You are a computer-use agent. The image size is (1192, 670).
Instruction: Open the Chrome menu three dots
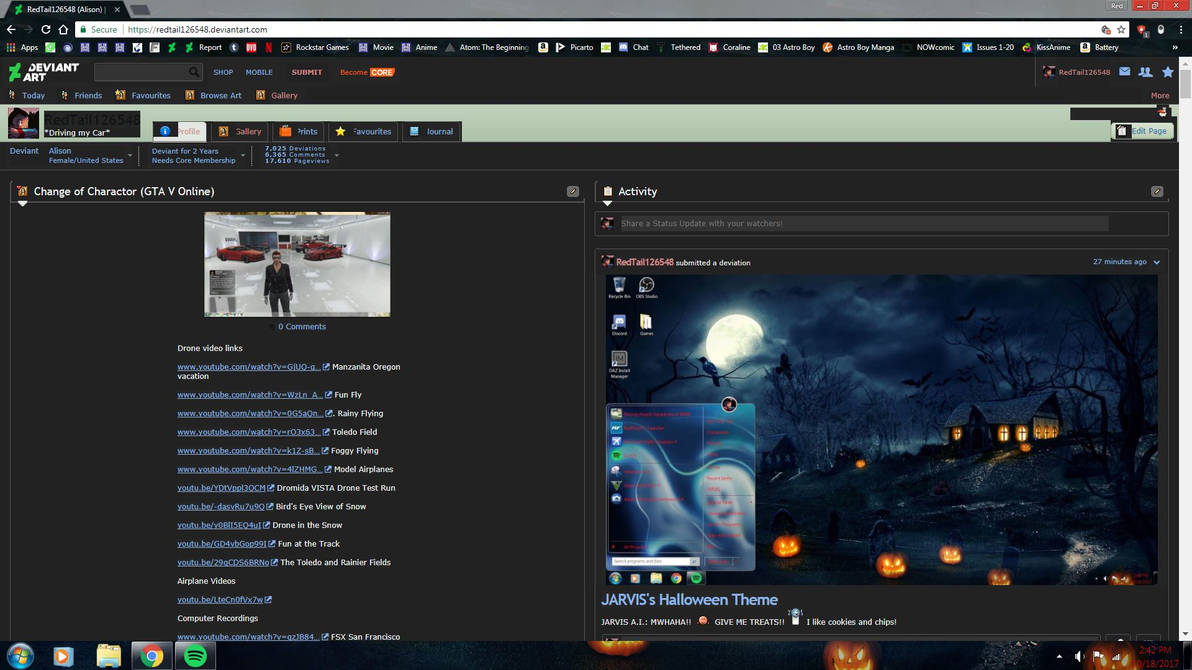coord(1181,30)
